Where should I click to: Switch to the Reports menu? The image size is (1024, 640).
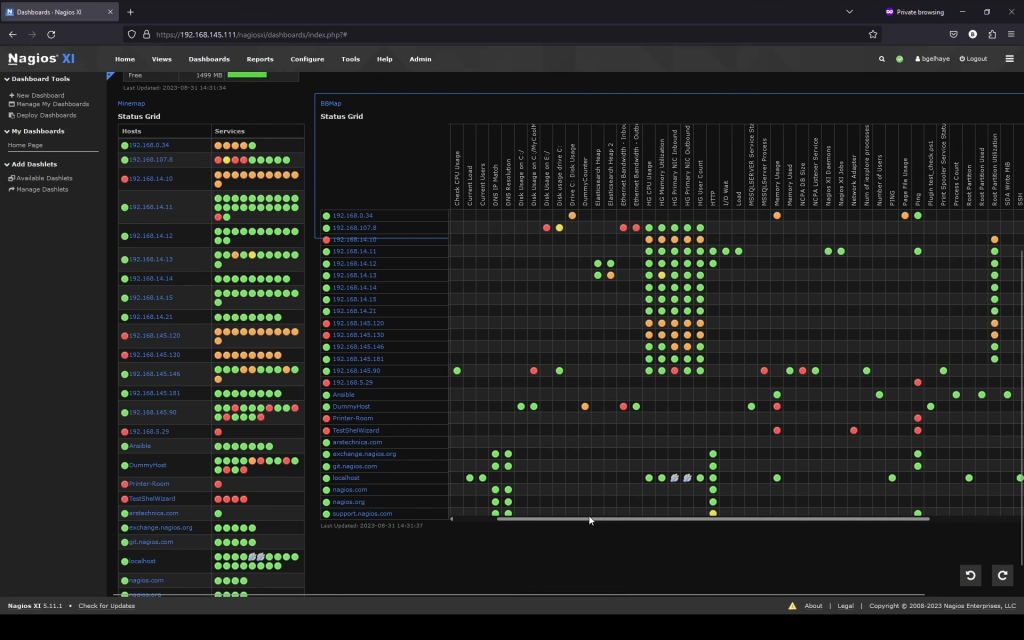coord(260,59)
